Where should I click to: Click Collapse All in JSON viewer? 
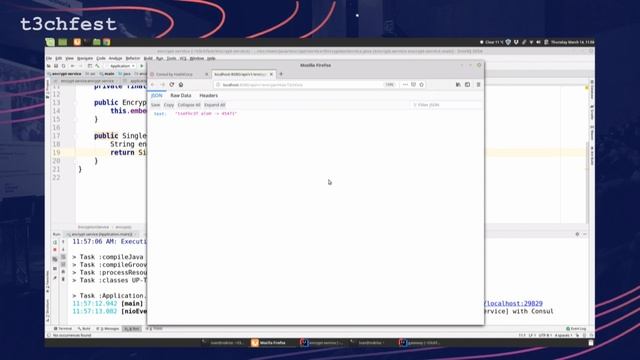(x=189, y=105)
